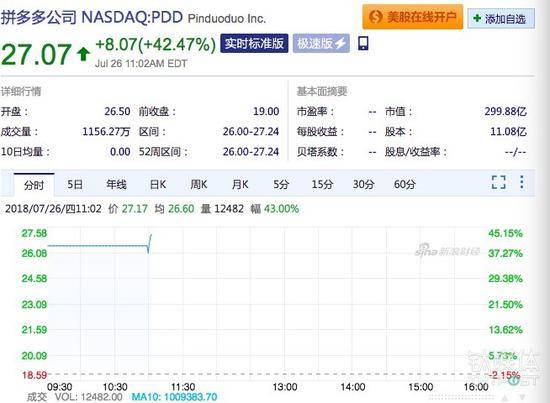The image size is (550, 403).
Task: Choose the 5分 interval tab
Action: click(281, 184)
